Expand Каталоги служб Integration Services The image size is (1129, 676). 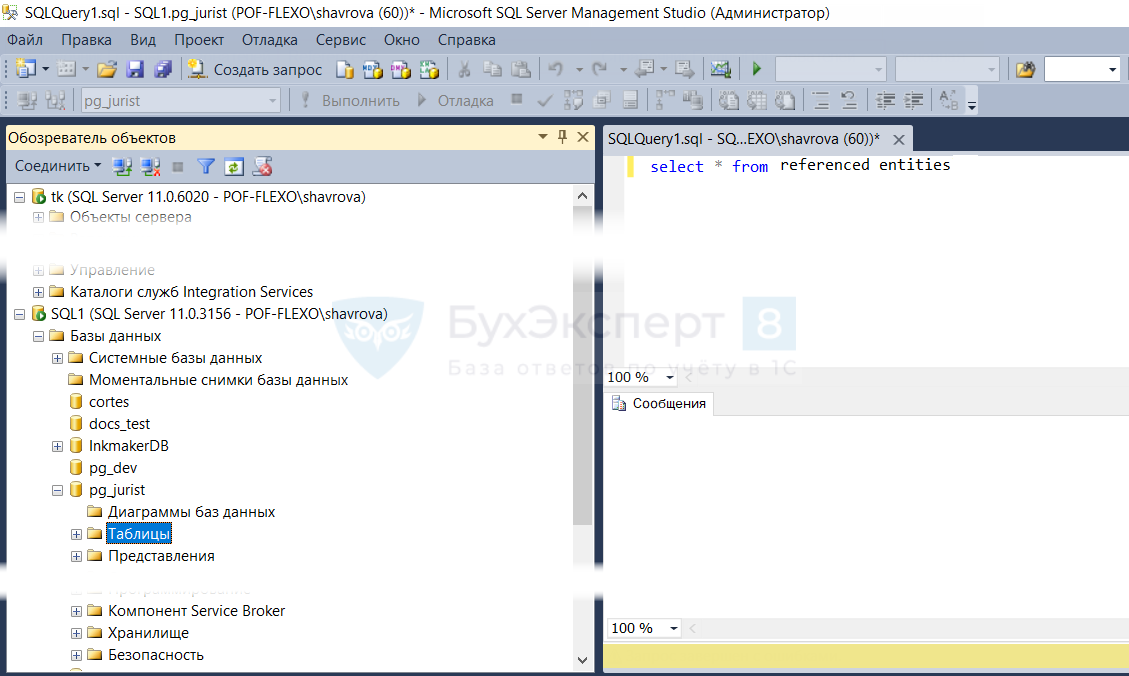(x=38, y=292)
